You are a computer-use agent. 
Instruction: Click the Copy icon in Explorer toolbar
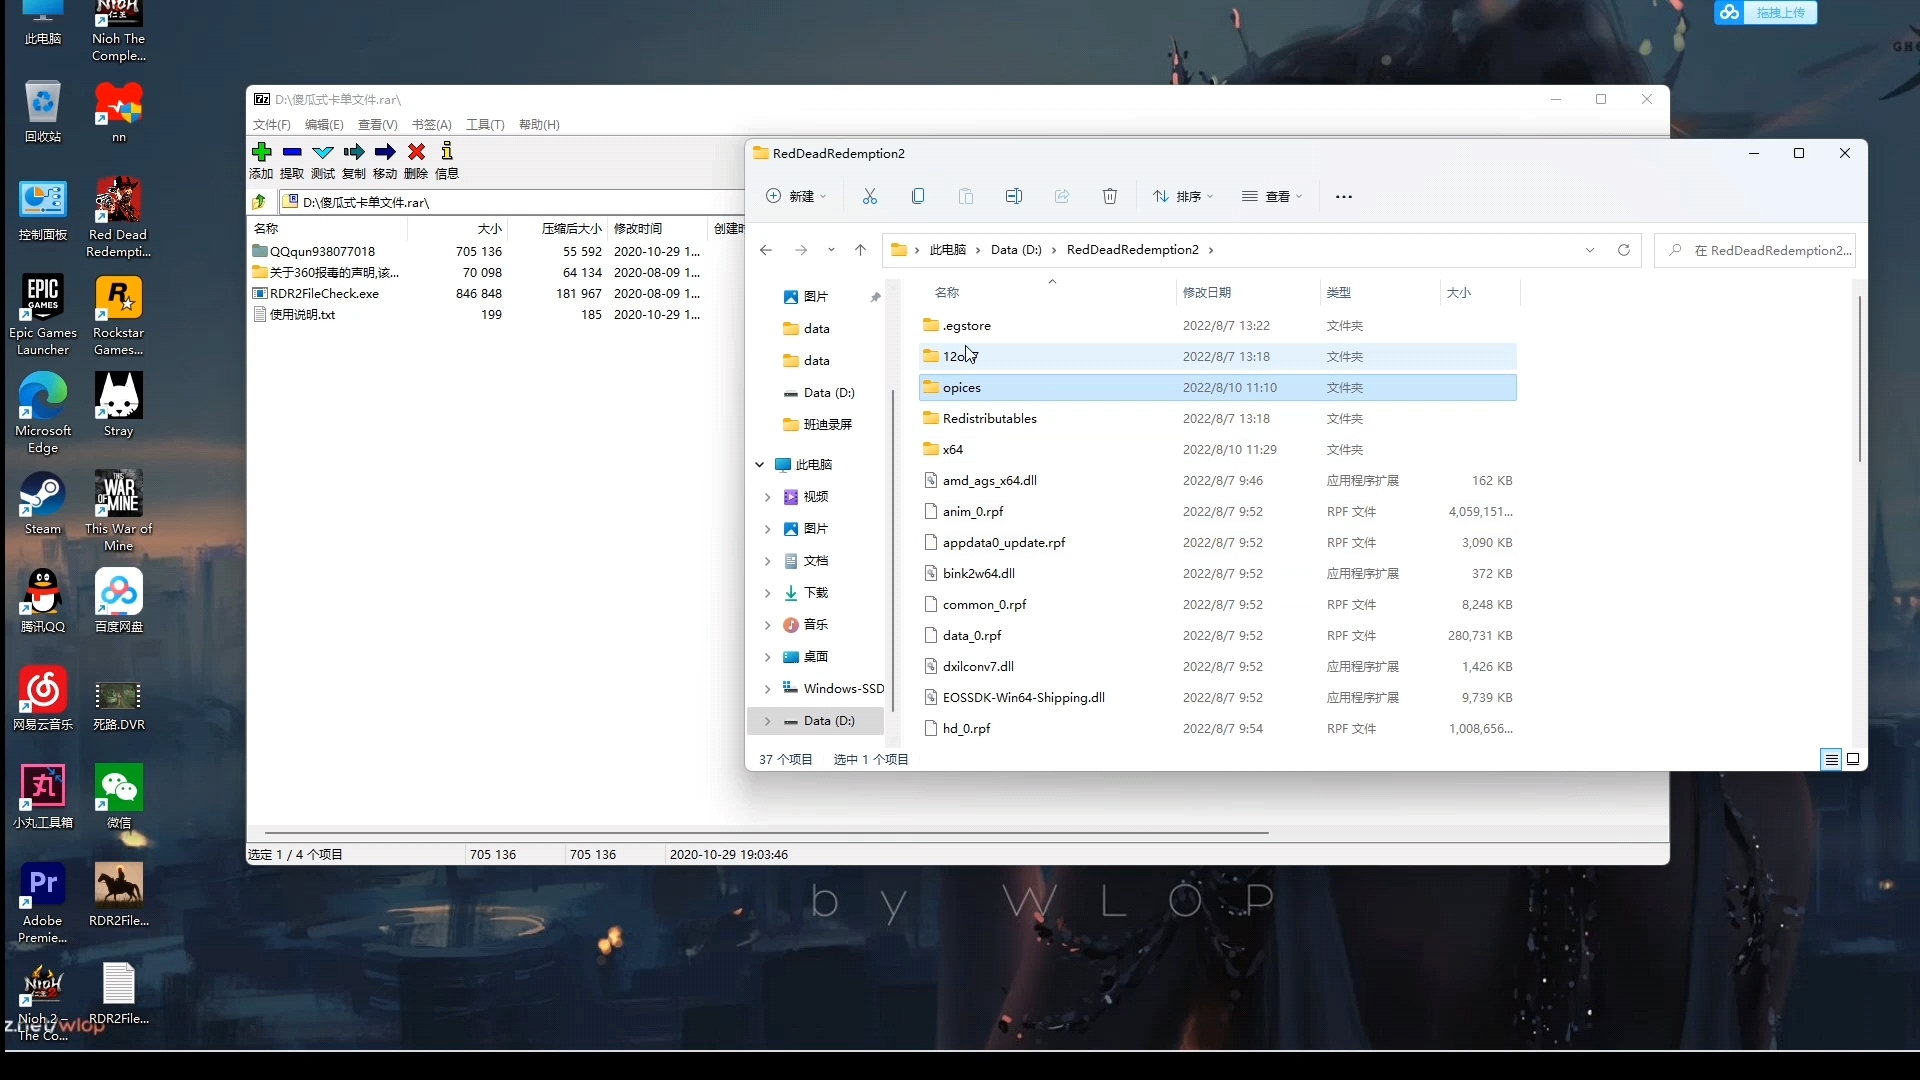pos(918,196)
